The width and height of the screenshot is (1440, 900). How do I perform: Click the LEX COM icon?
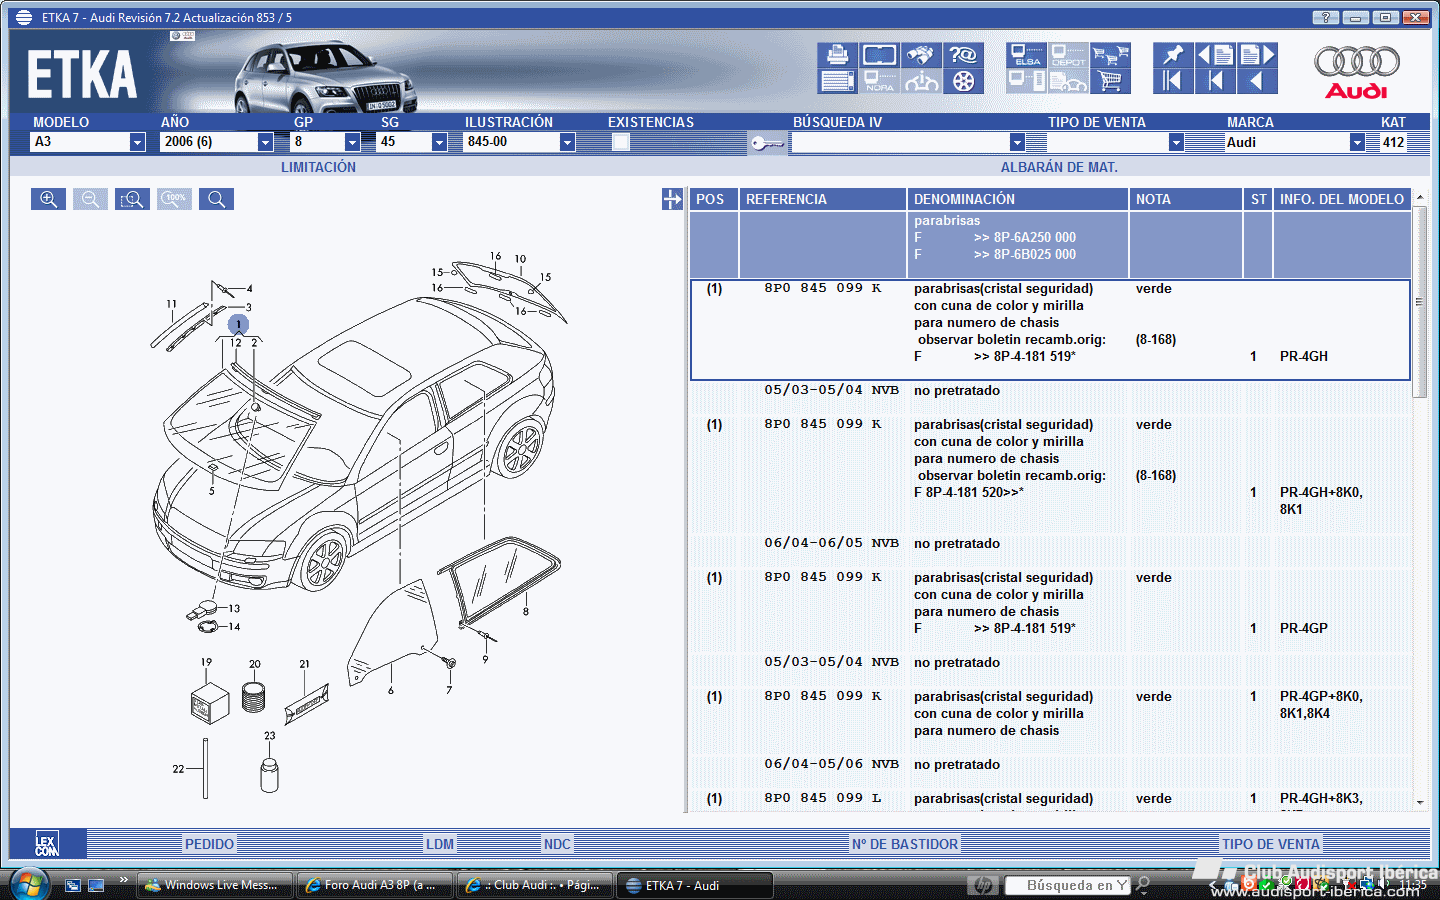tap(47, 843)
